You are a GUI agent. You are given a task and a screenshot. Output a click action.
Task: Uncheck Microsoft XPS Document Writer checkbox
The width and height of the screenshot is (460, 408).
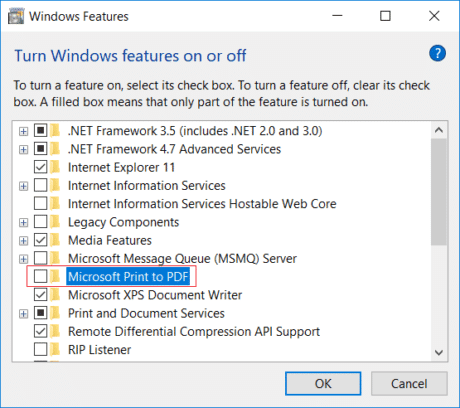[40, 295]
